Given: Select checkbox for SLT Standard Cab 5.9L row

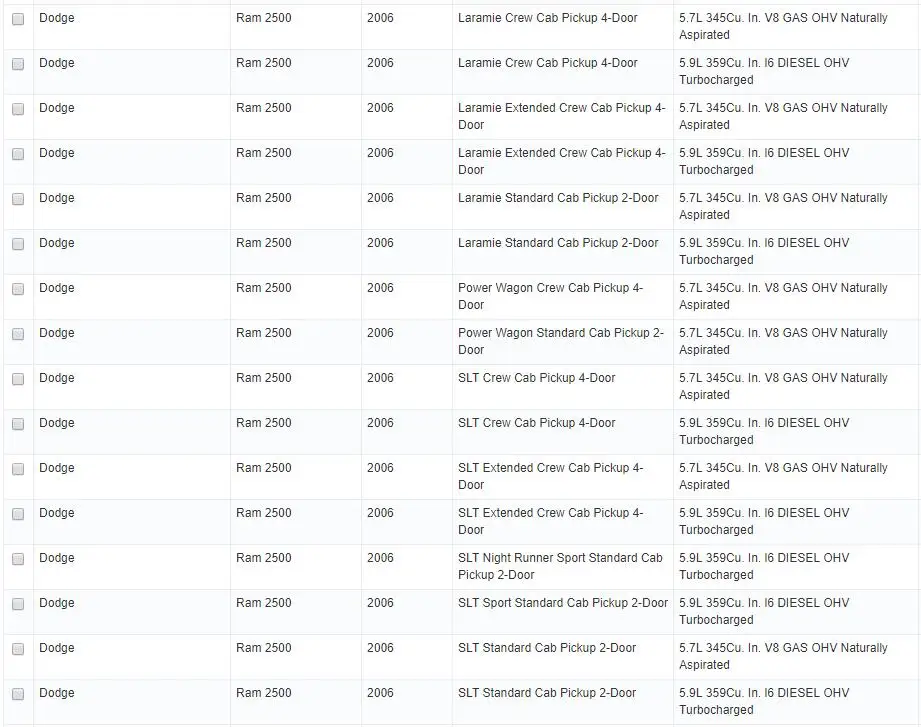Looking at the screenshot, I should 18,694.
